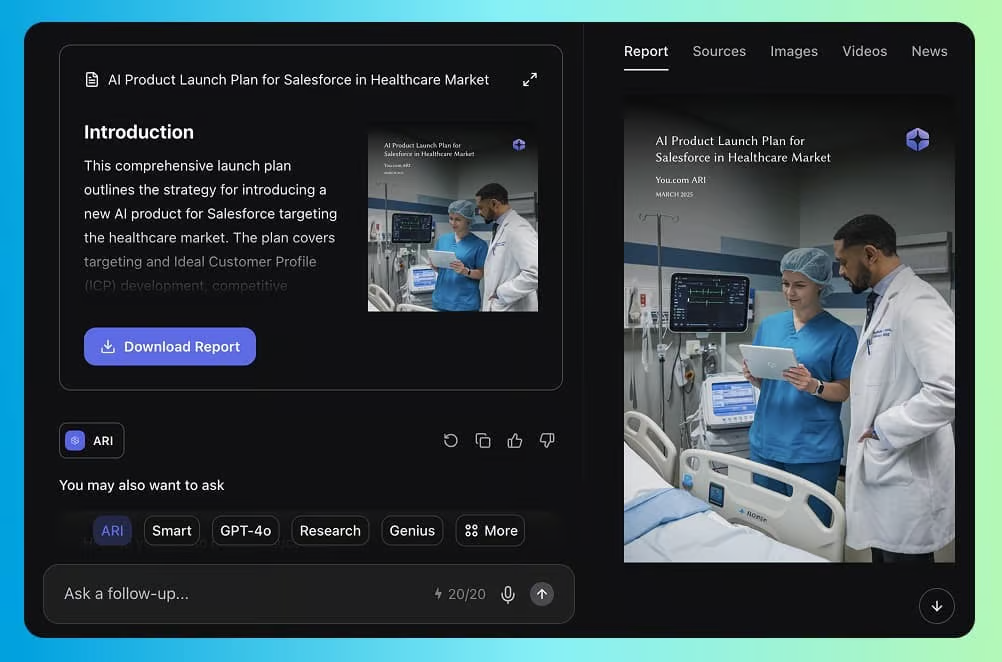This screenshot has width=1002, height=662.
Task: Click the Download Report button
Action: 170,346
